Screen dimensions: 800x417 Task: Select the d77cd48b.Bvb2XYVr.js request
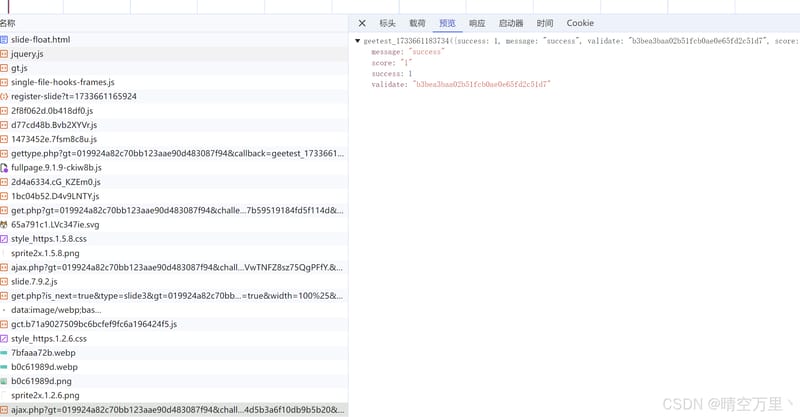(174, 125)
